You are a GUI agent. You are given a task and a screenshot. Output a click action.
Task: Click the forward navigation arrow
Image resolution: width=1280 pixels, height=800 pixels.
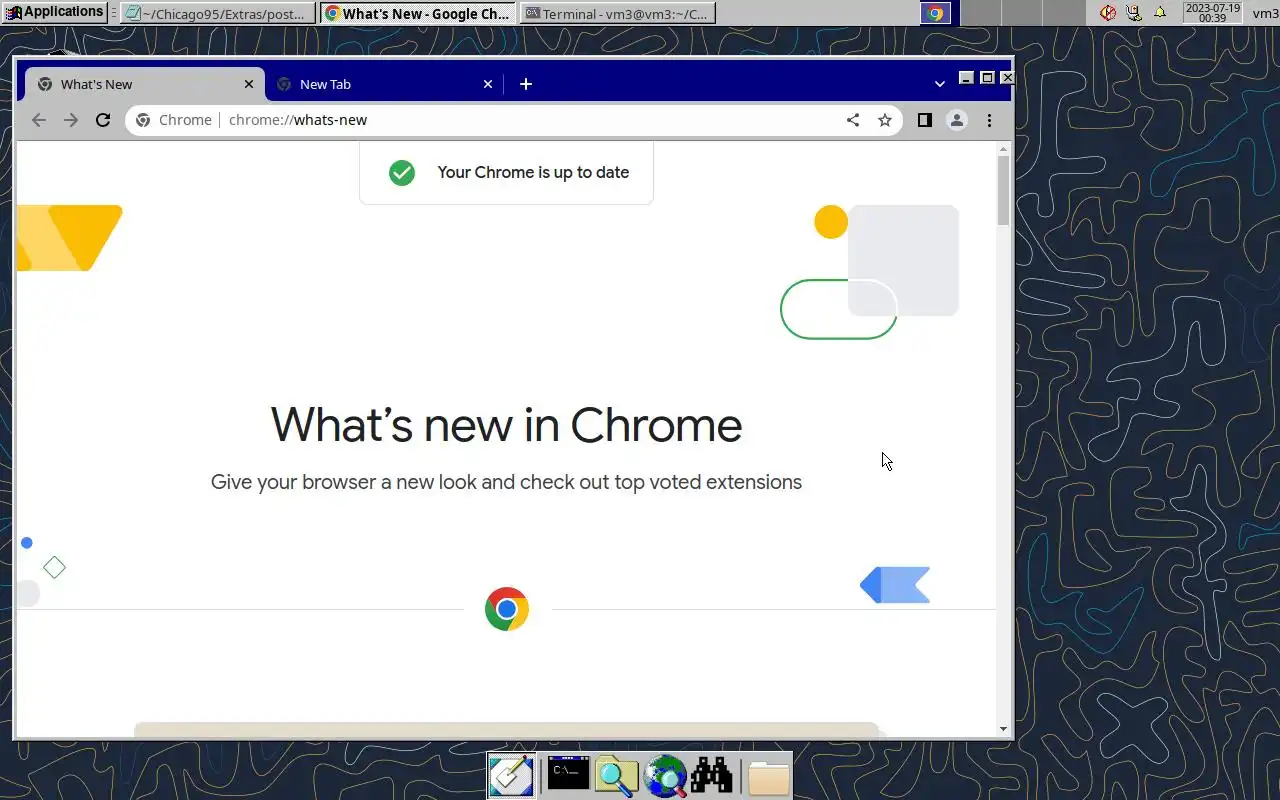pos(70,120)
